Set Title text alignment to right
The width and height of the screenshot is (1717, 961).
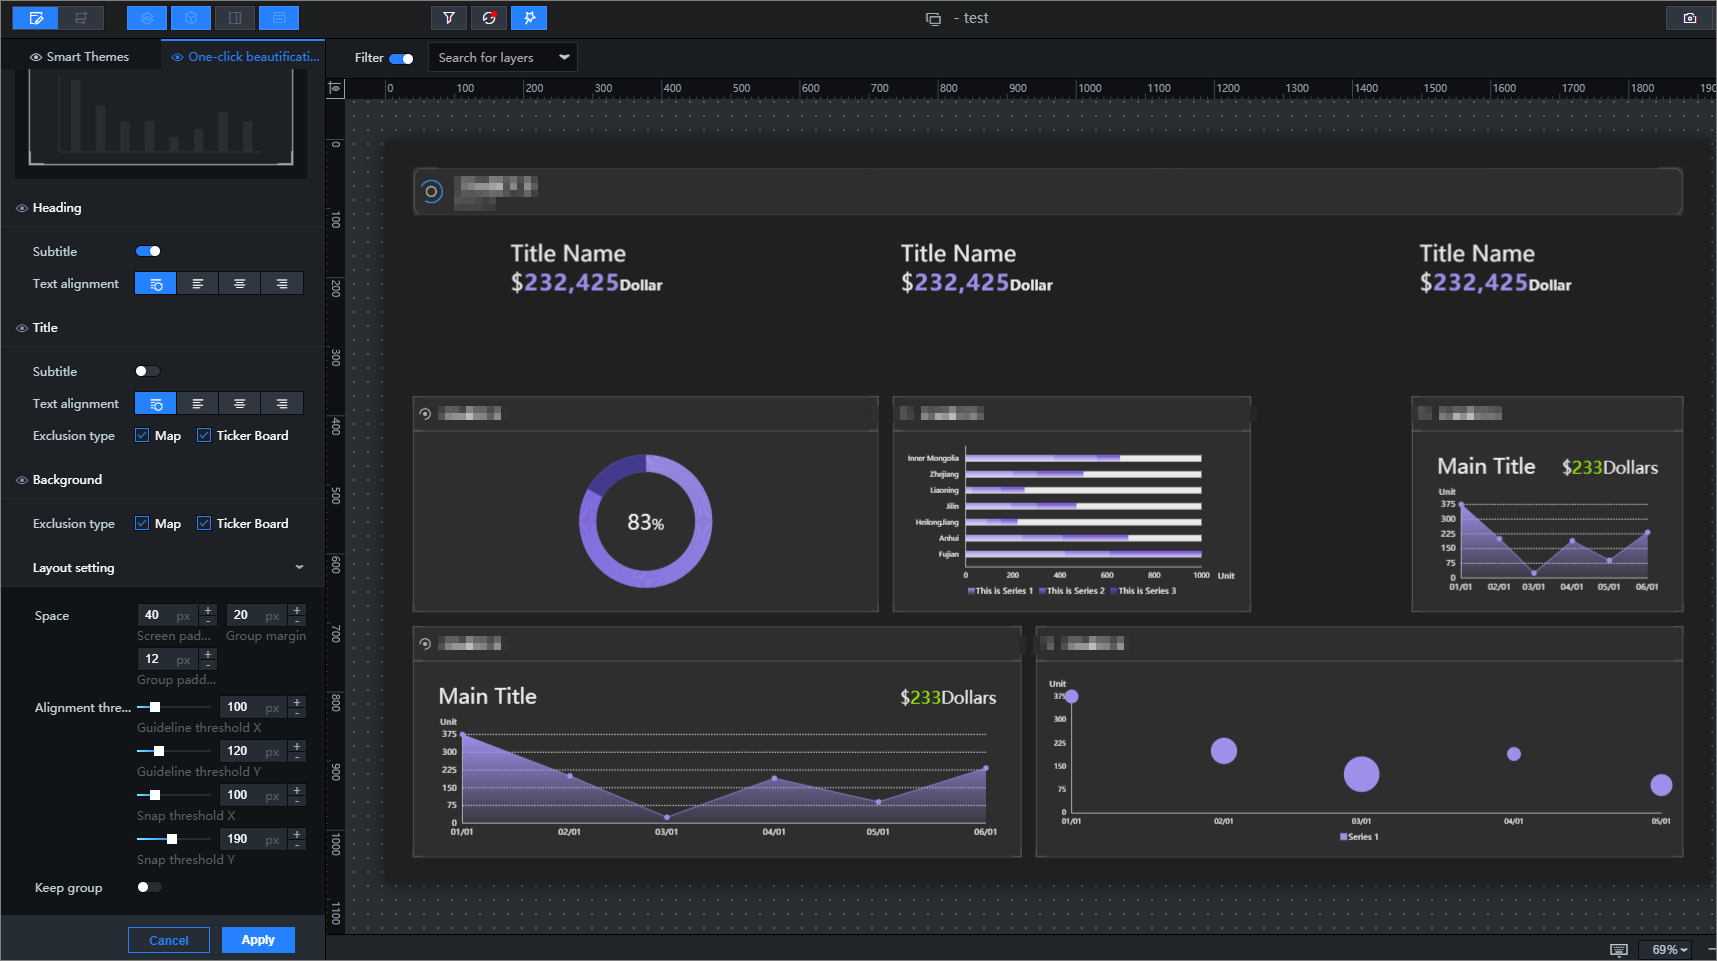tap(282, 404)
